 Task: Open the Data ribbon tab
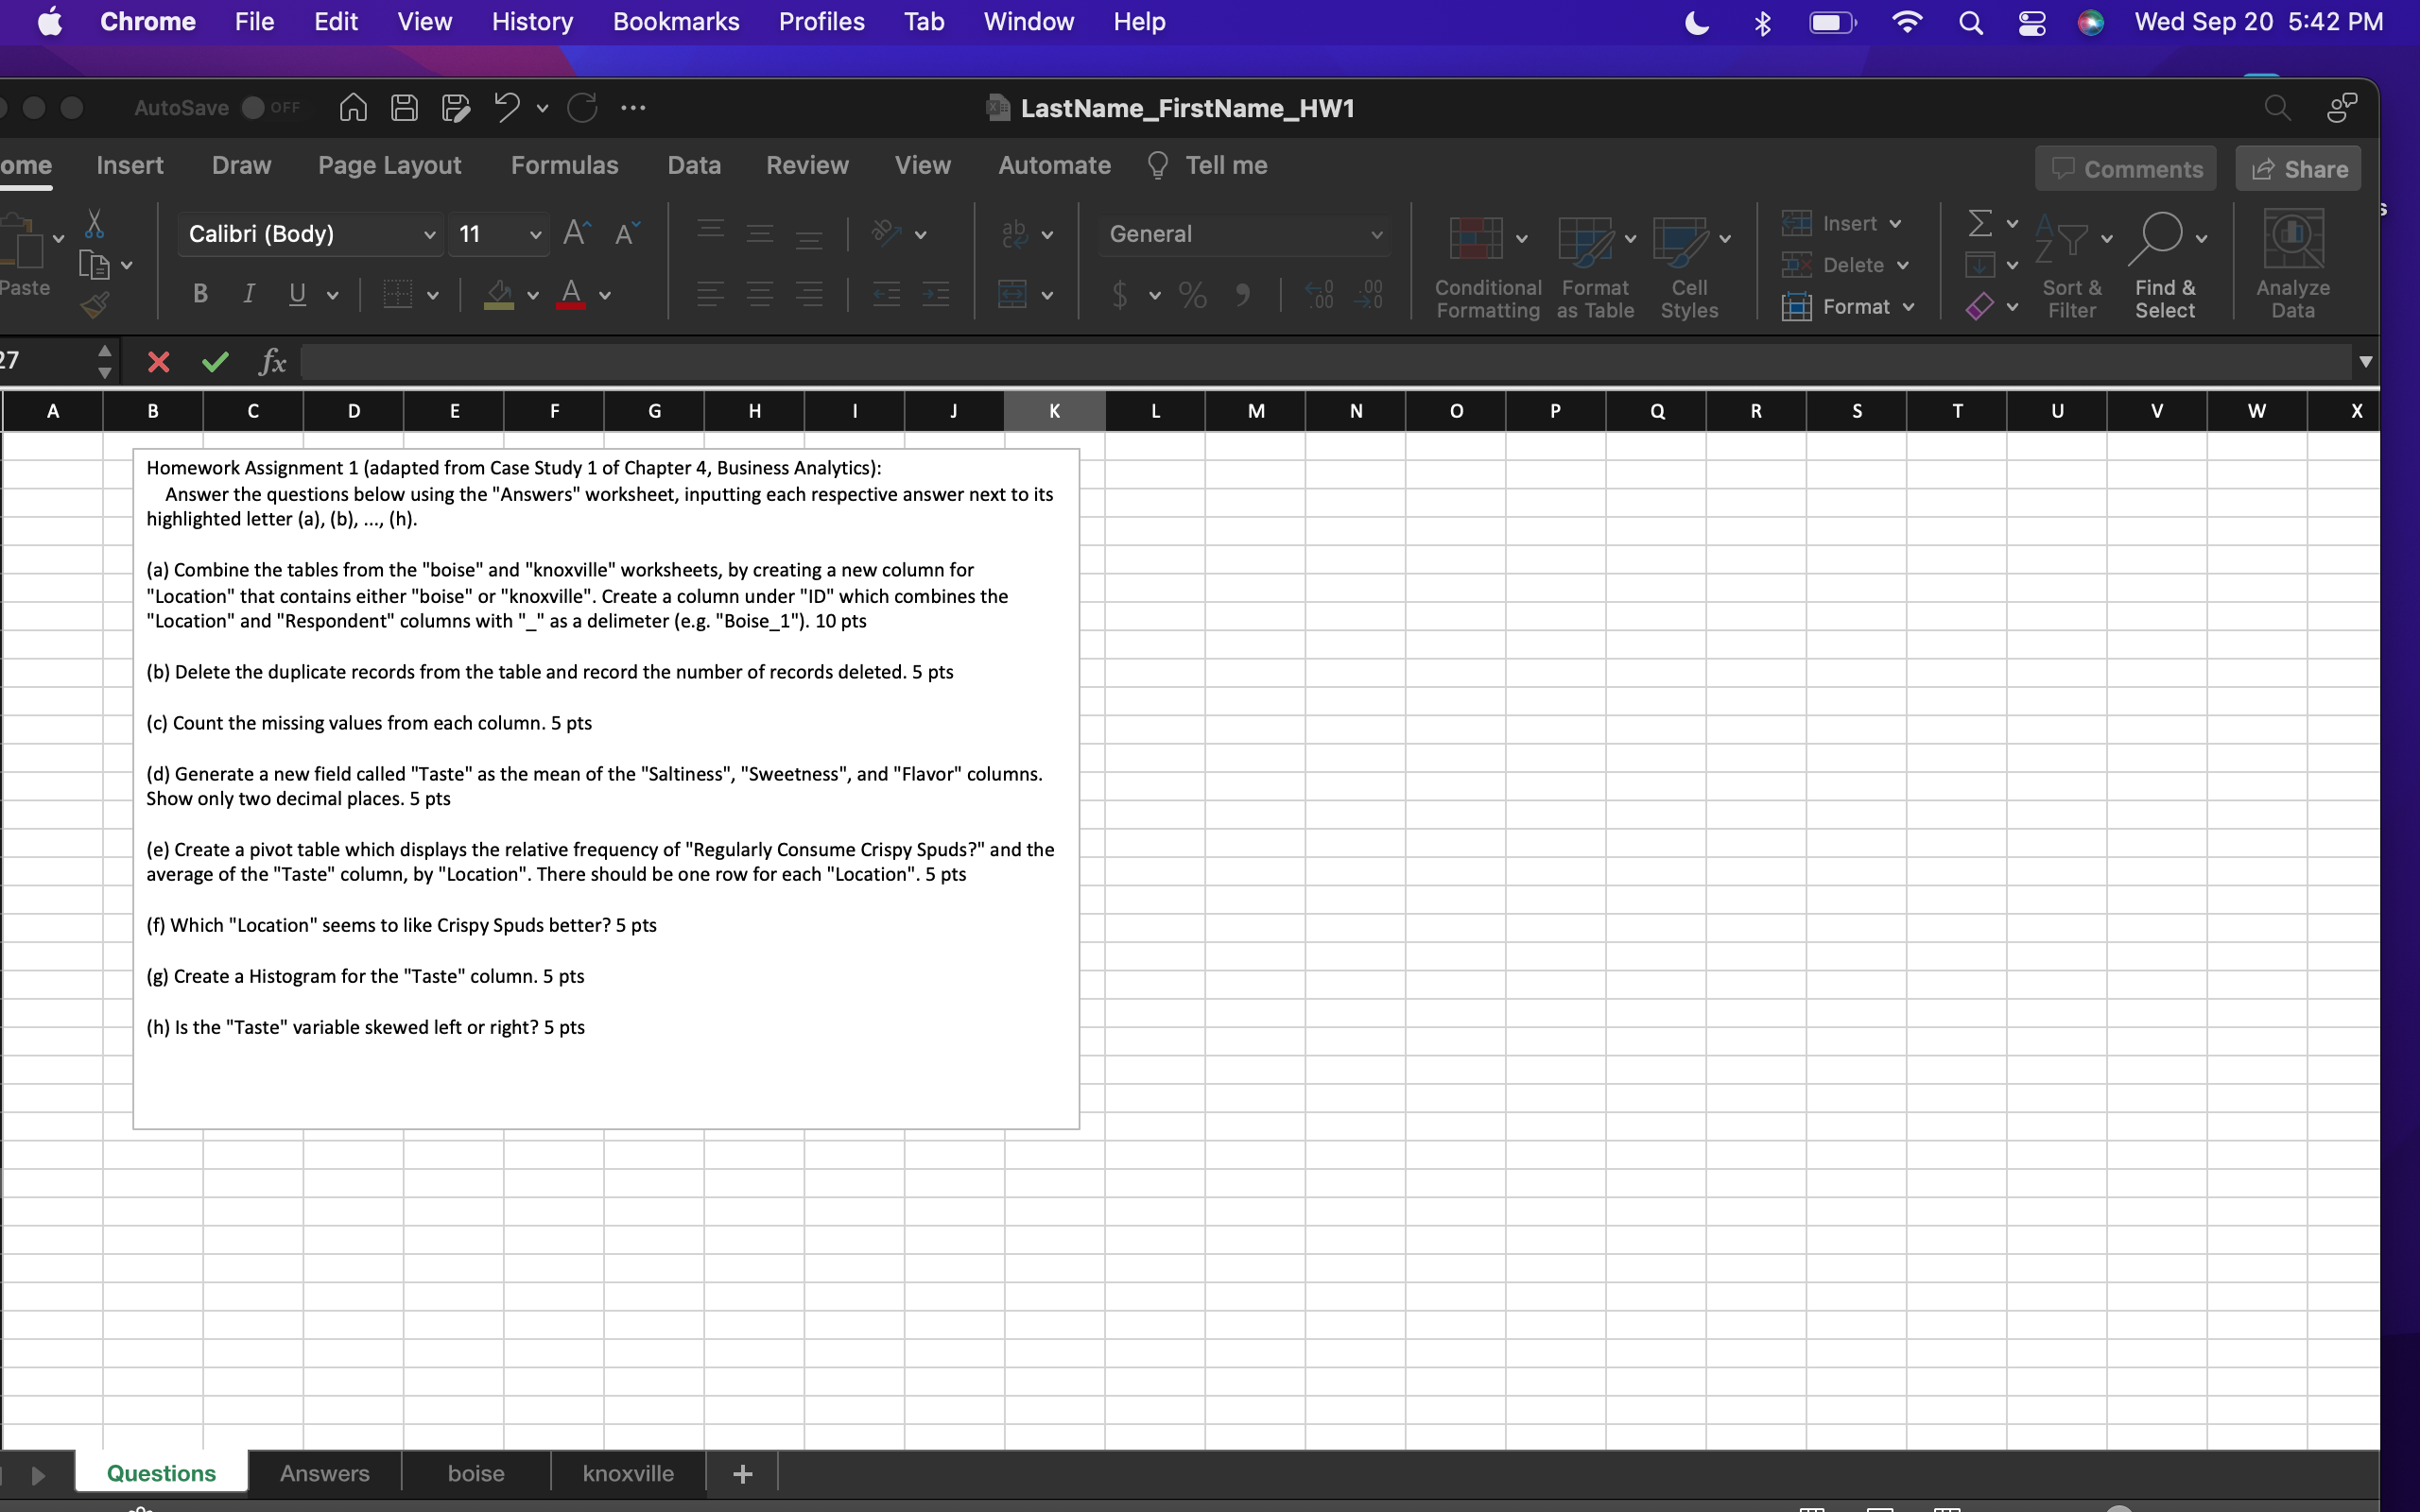coord(694,165)
